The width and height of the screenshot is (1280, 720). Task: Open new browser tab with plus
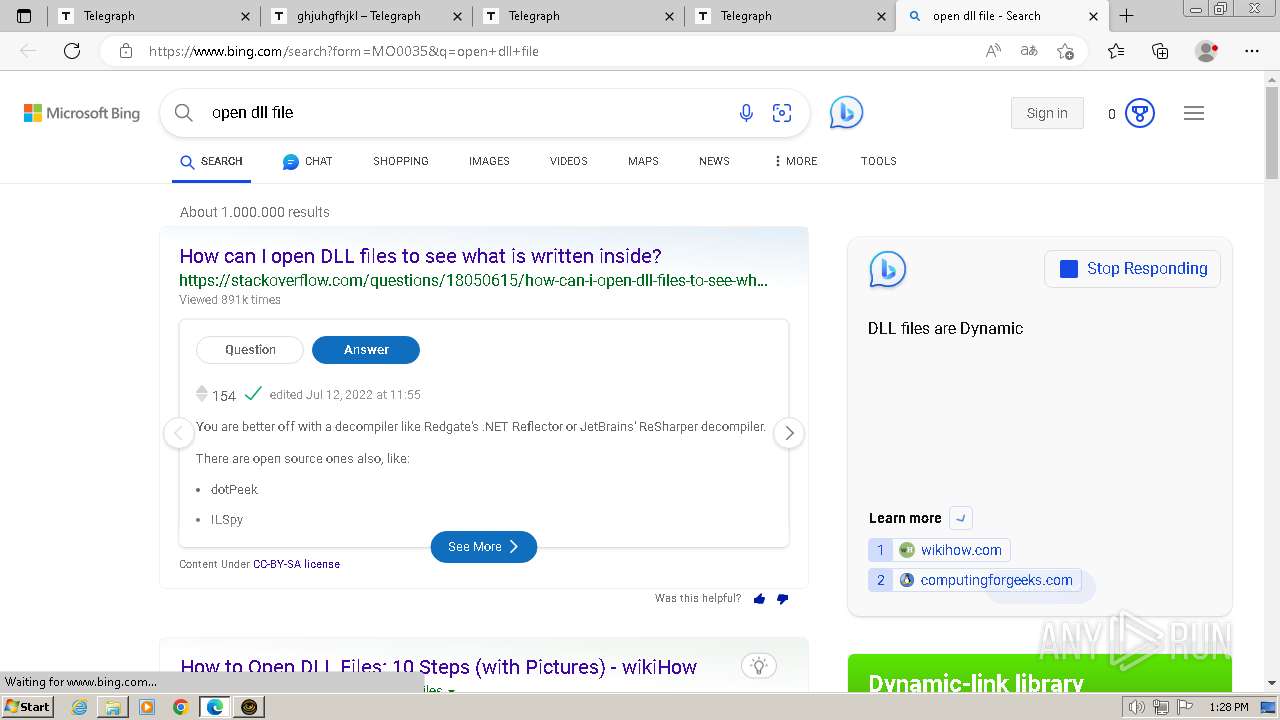coord(1127,16)
